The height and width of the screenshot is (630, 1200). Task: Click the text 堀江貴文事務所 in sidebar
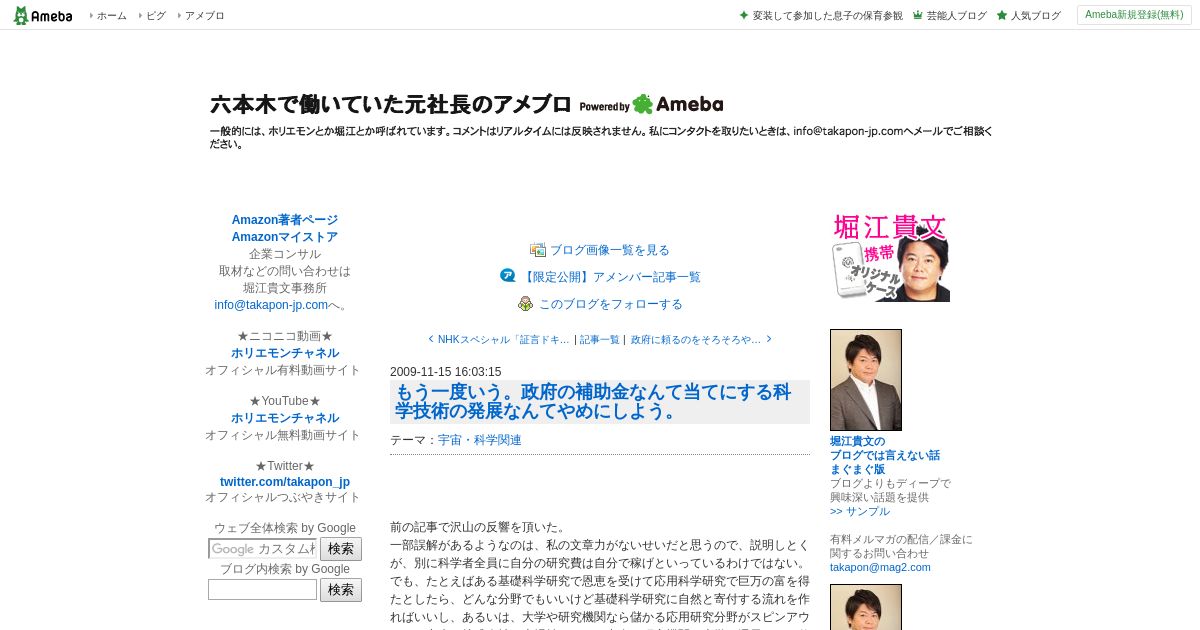285,288
